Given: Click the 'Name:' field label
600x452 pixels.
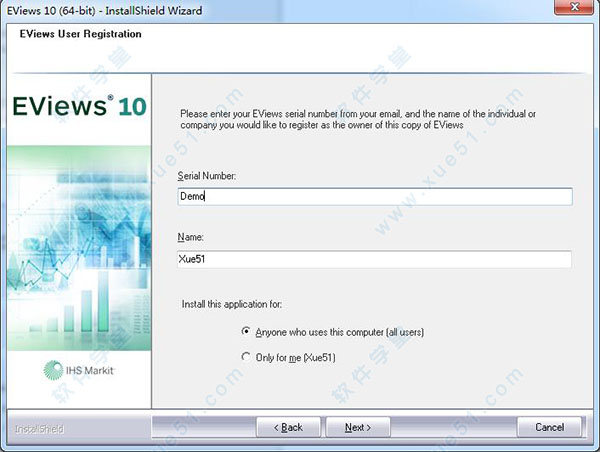Looking at the screenshot, I should pos(190,238).
